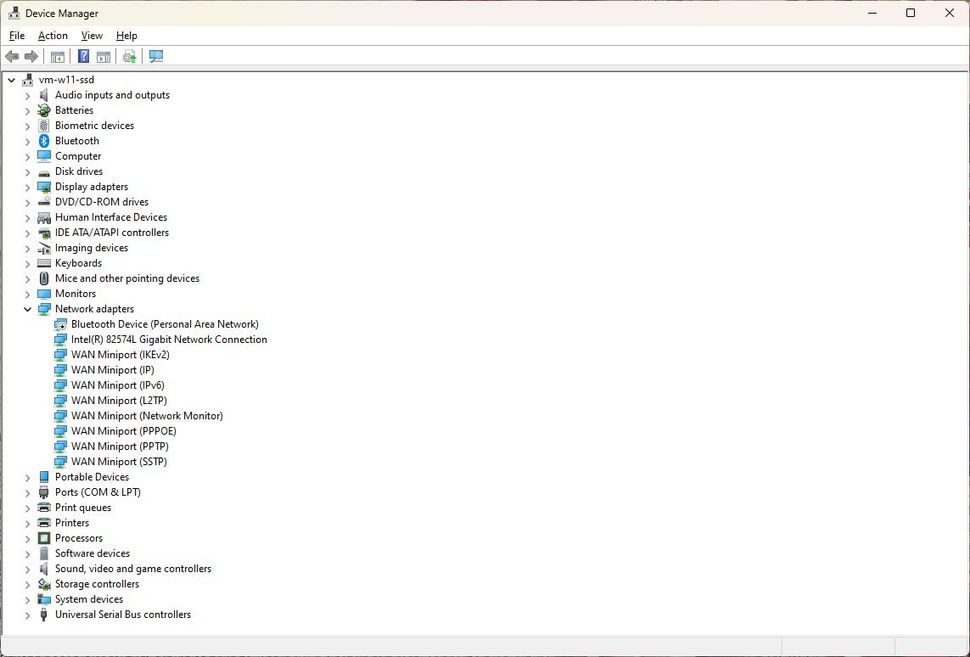This screenshot has height=657, width=970.
Task: Click the blue Help question mark toolbar icon
Action: 84,57
